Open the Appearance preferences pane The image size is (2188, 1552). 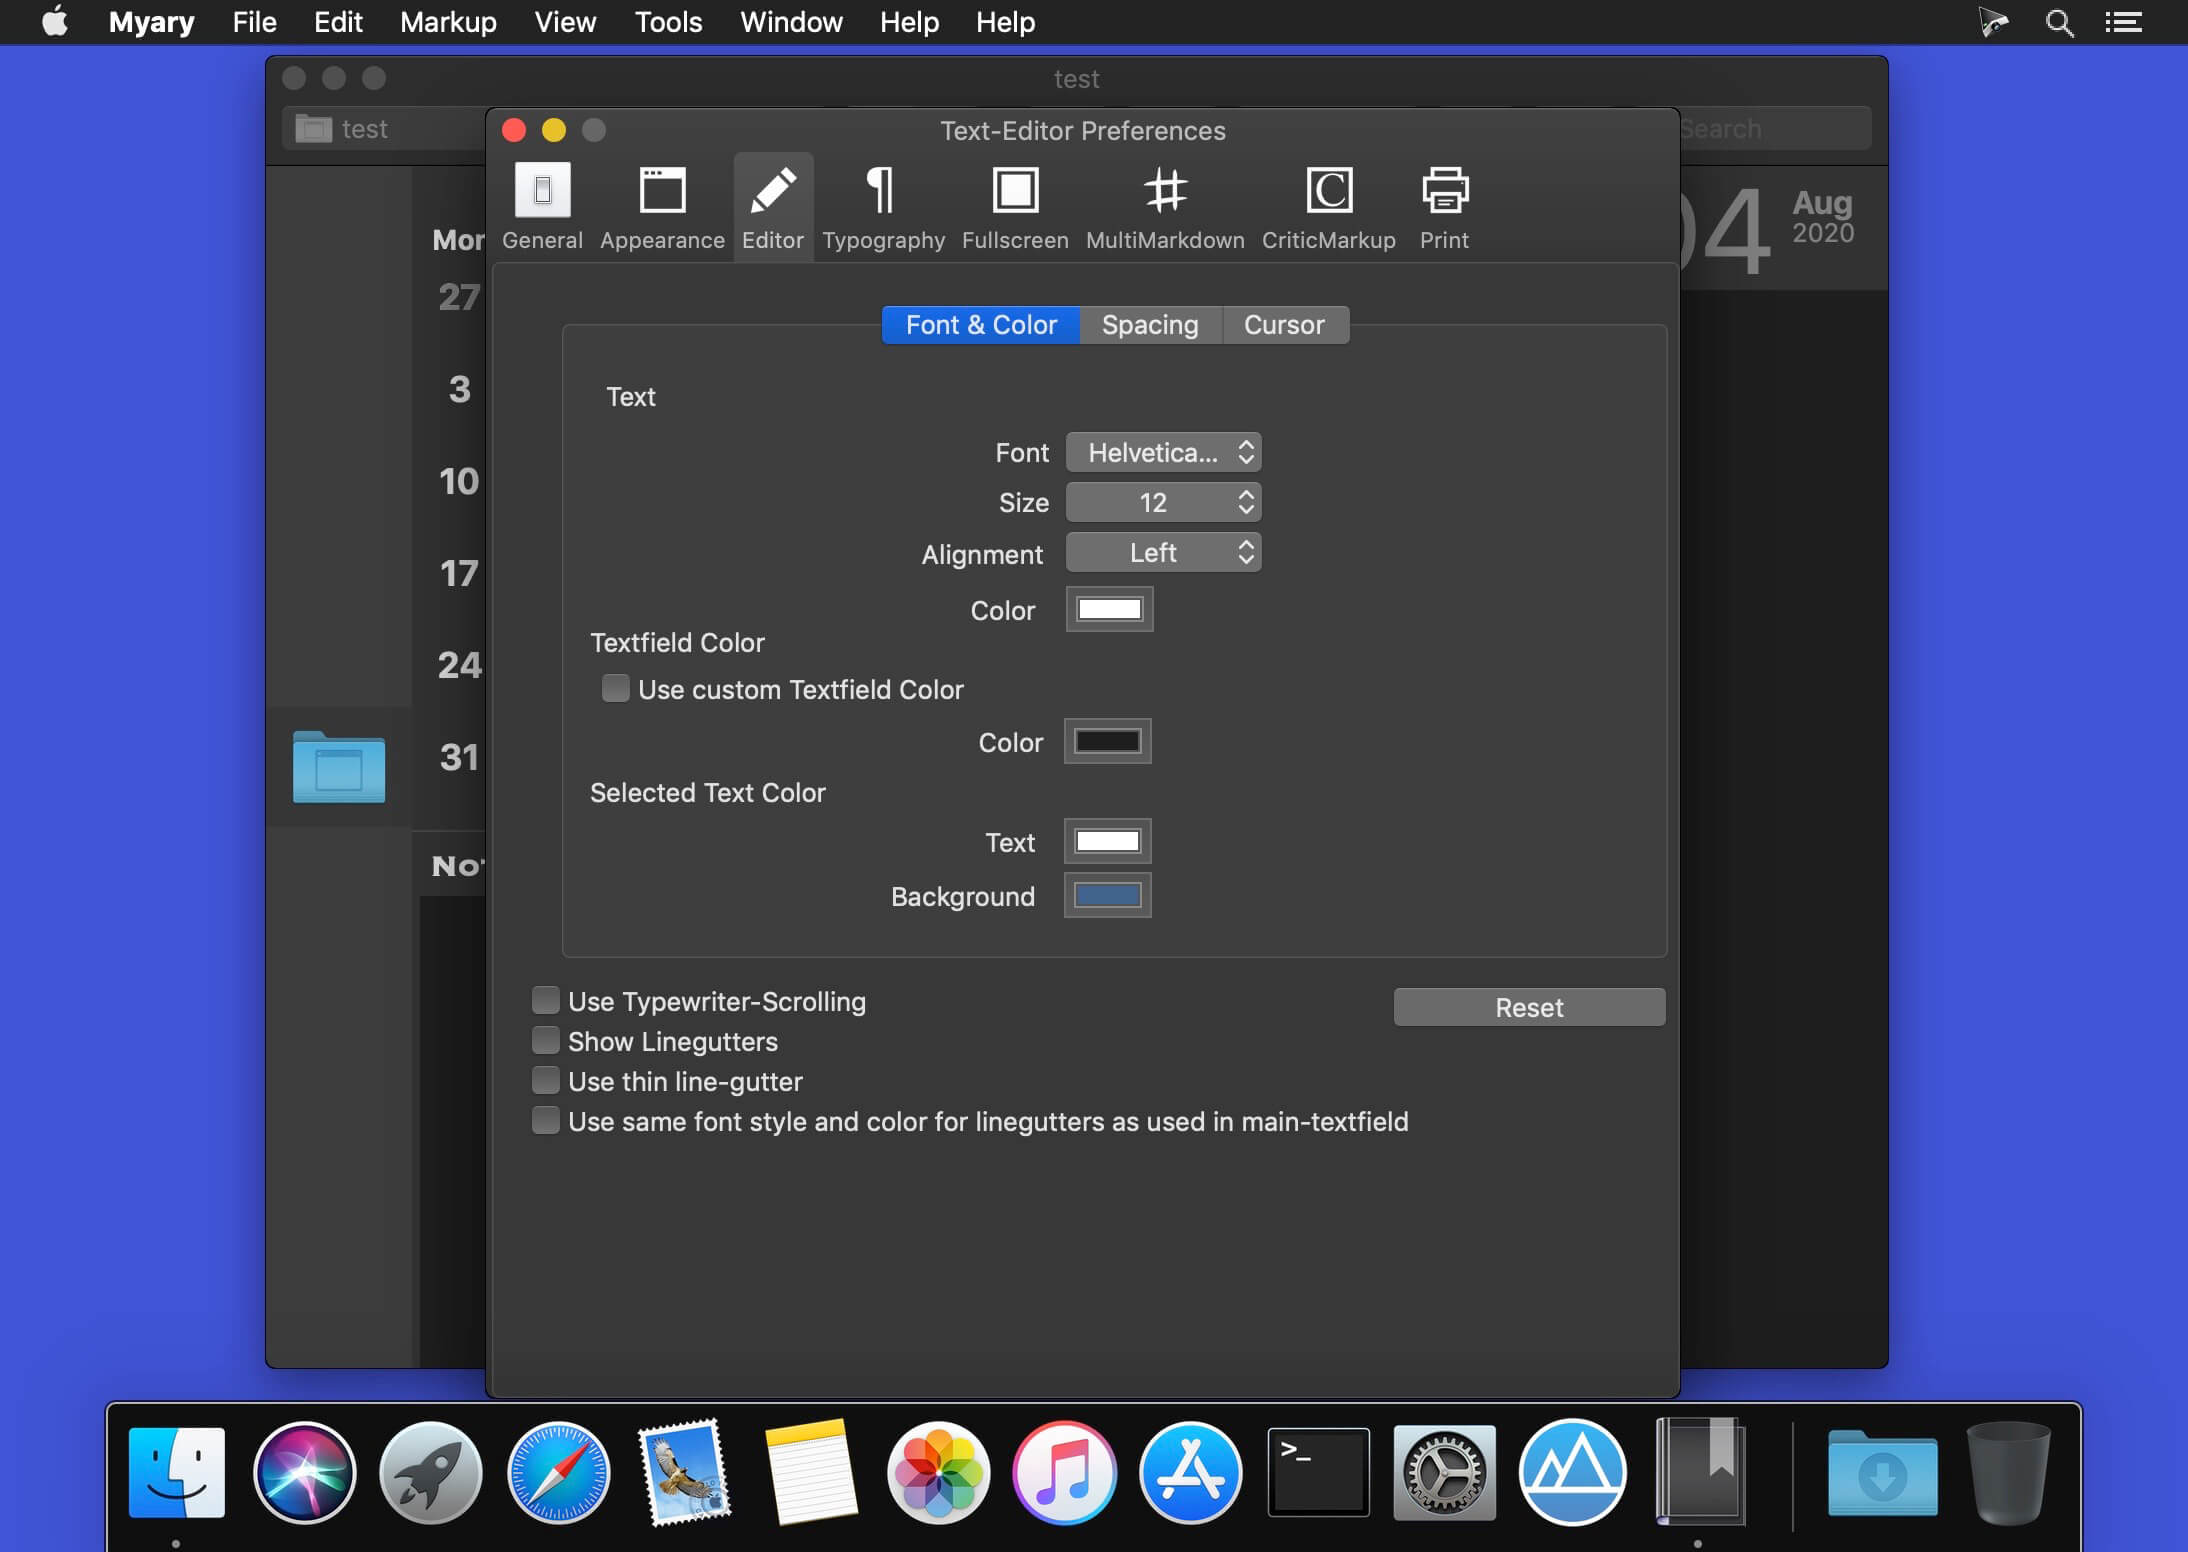click(662, 207)
